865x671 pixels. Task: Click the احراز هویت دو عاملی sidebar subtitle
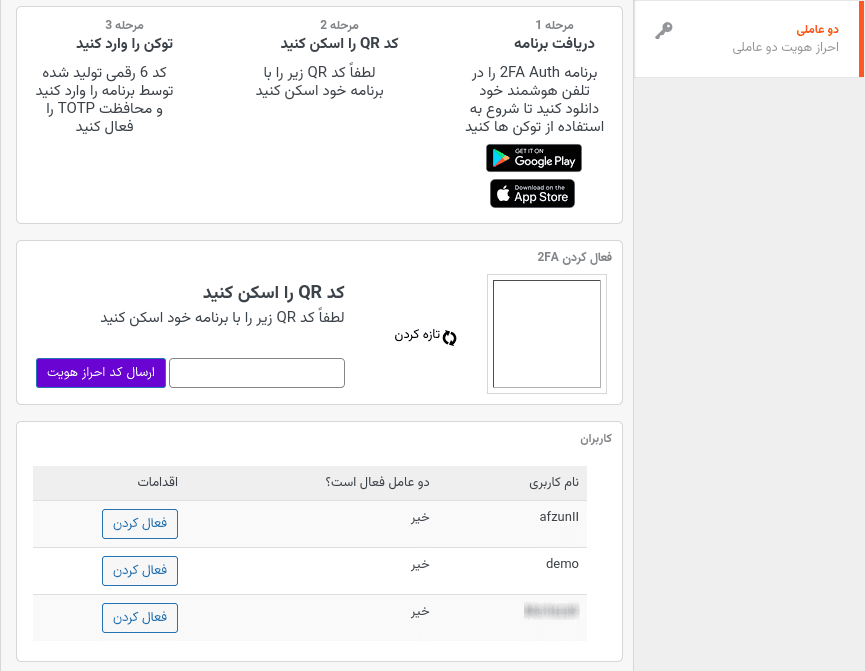click(x=786, y=48)
